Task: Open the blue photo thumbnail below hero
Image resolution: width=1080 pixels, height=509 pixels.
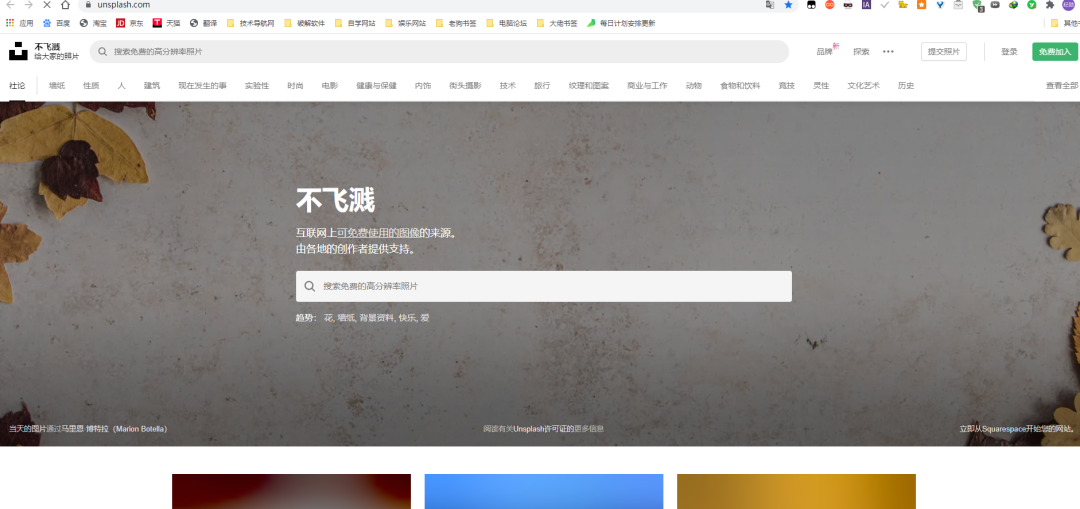Action: (x=543, y=491)
